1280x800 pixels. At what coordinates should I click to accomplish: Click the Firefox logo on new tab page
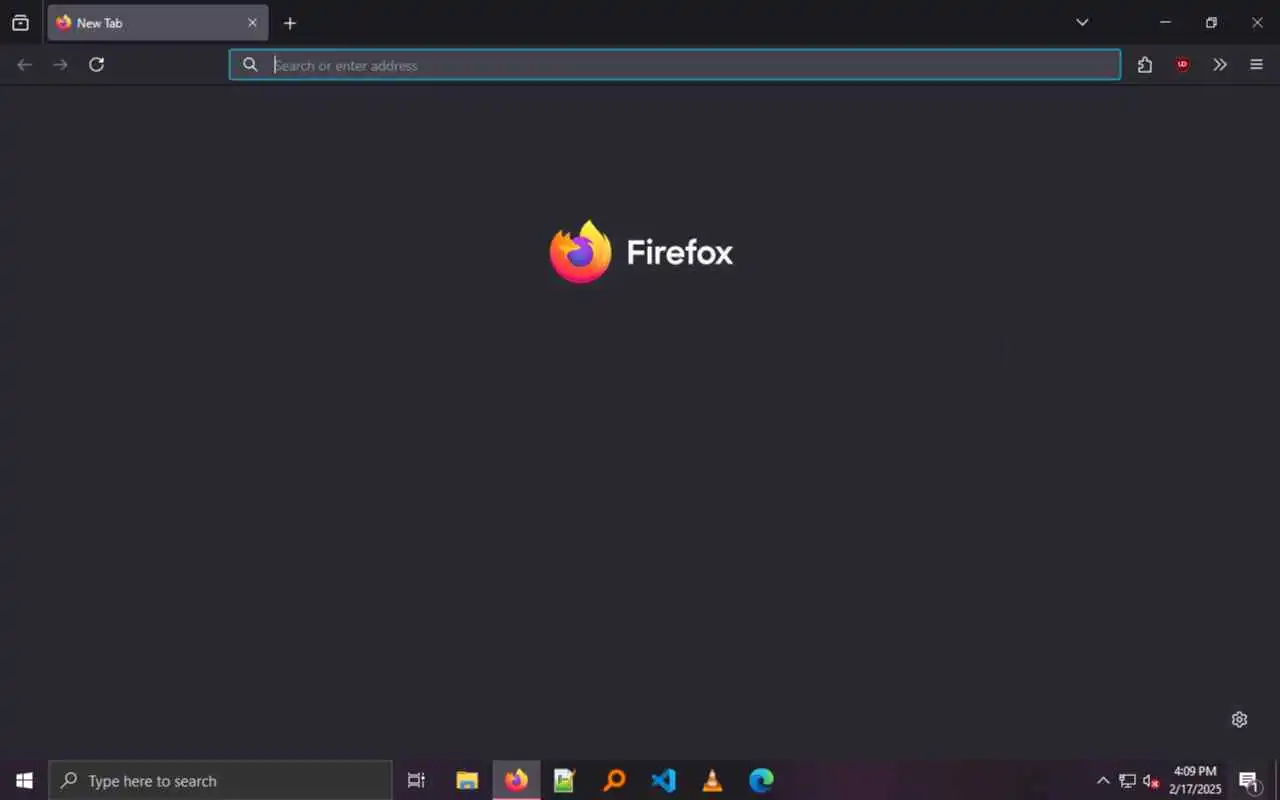pyautogui.click(x=641, y=251)
